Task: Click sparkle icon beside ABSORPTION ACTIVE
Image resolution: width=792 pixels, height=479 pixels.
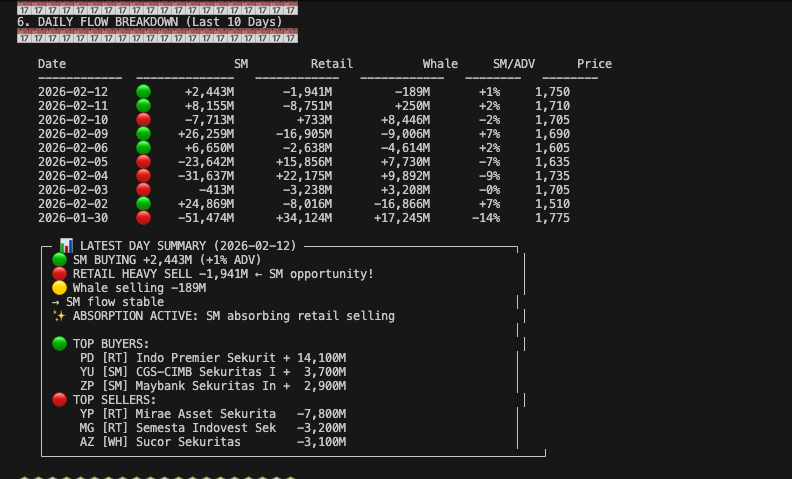Action: click(59, 316)
